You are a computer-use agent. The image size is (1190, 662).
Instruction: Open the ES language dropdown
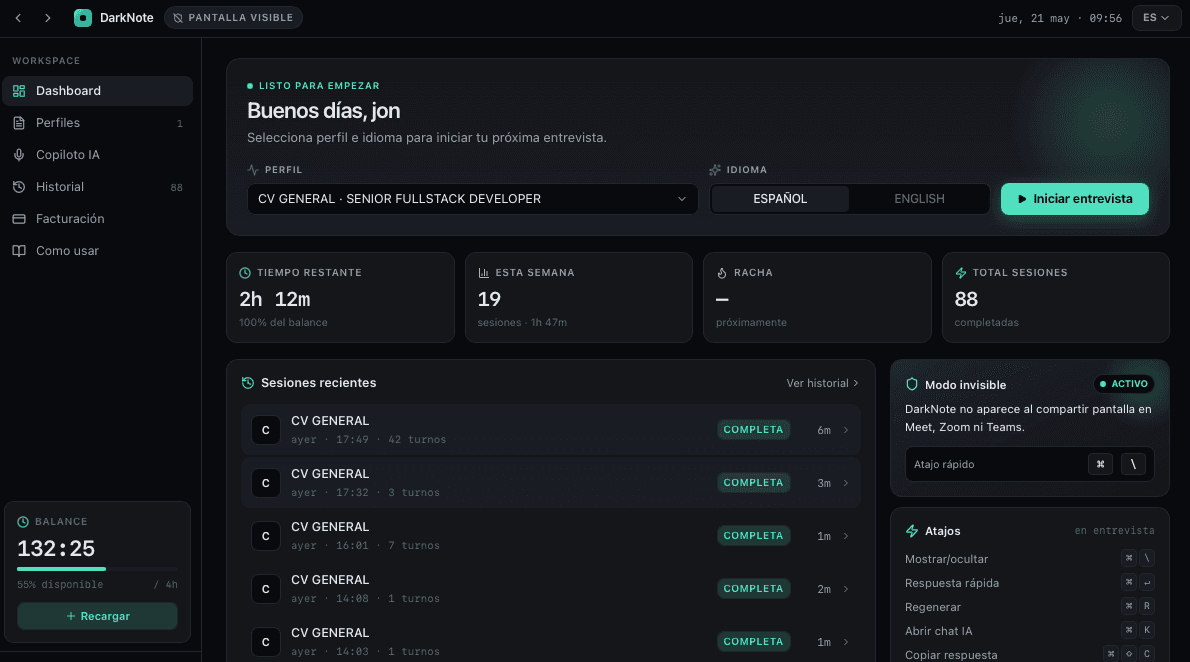point(1156,17)
